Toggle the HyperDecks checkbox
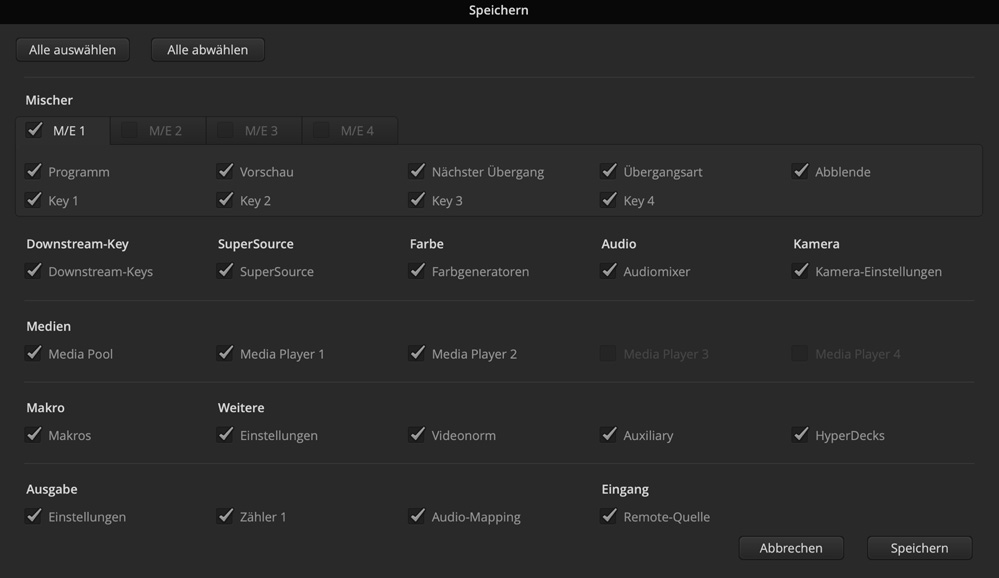This screenshot has height=578, width=999. [801, 435]
